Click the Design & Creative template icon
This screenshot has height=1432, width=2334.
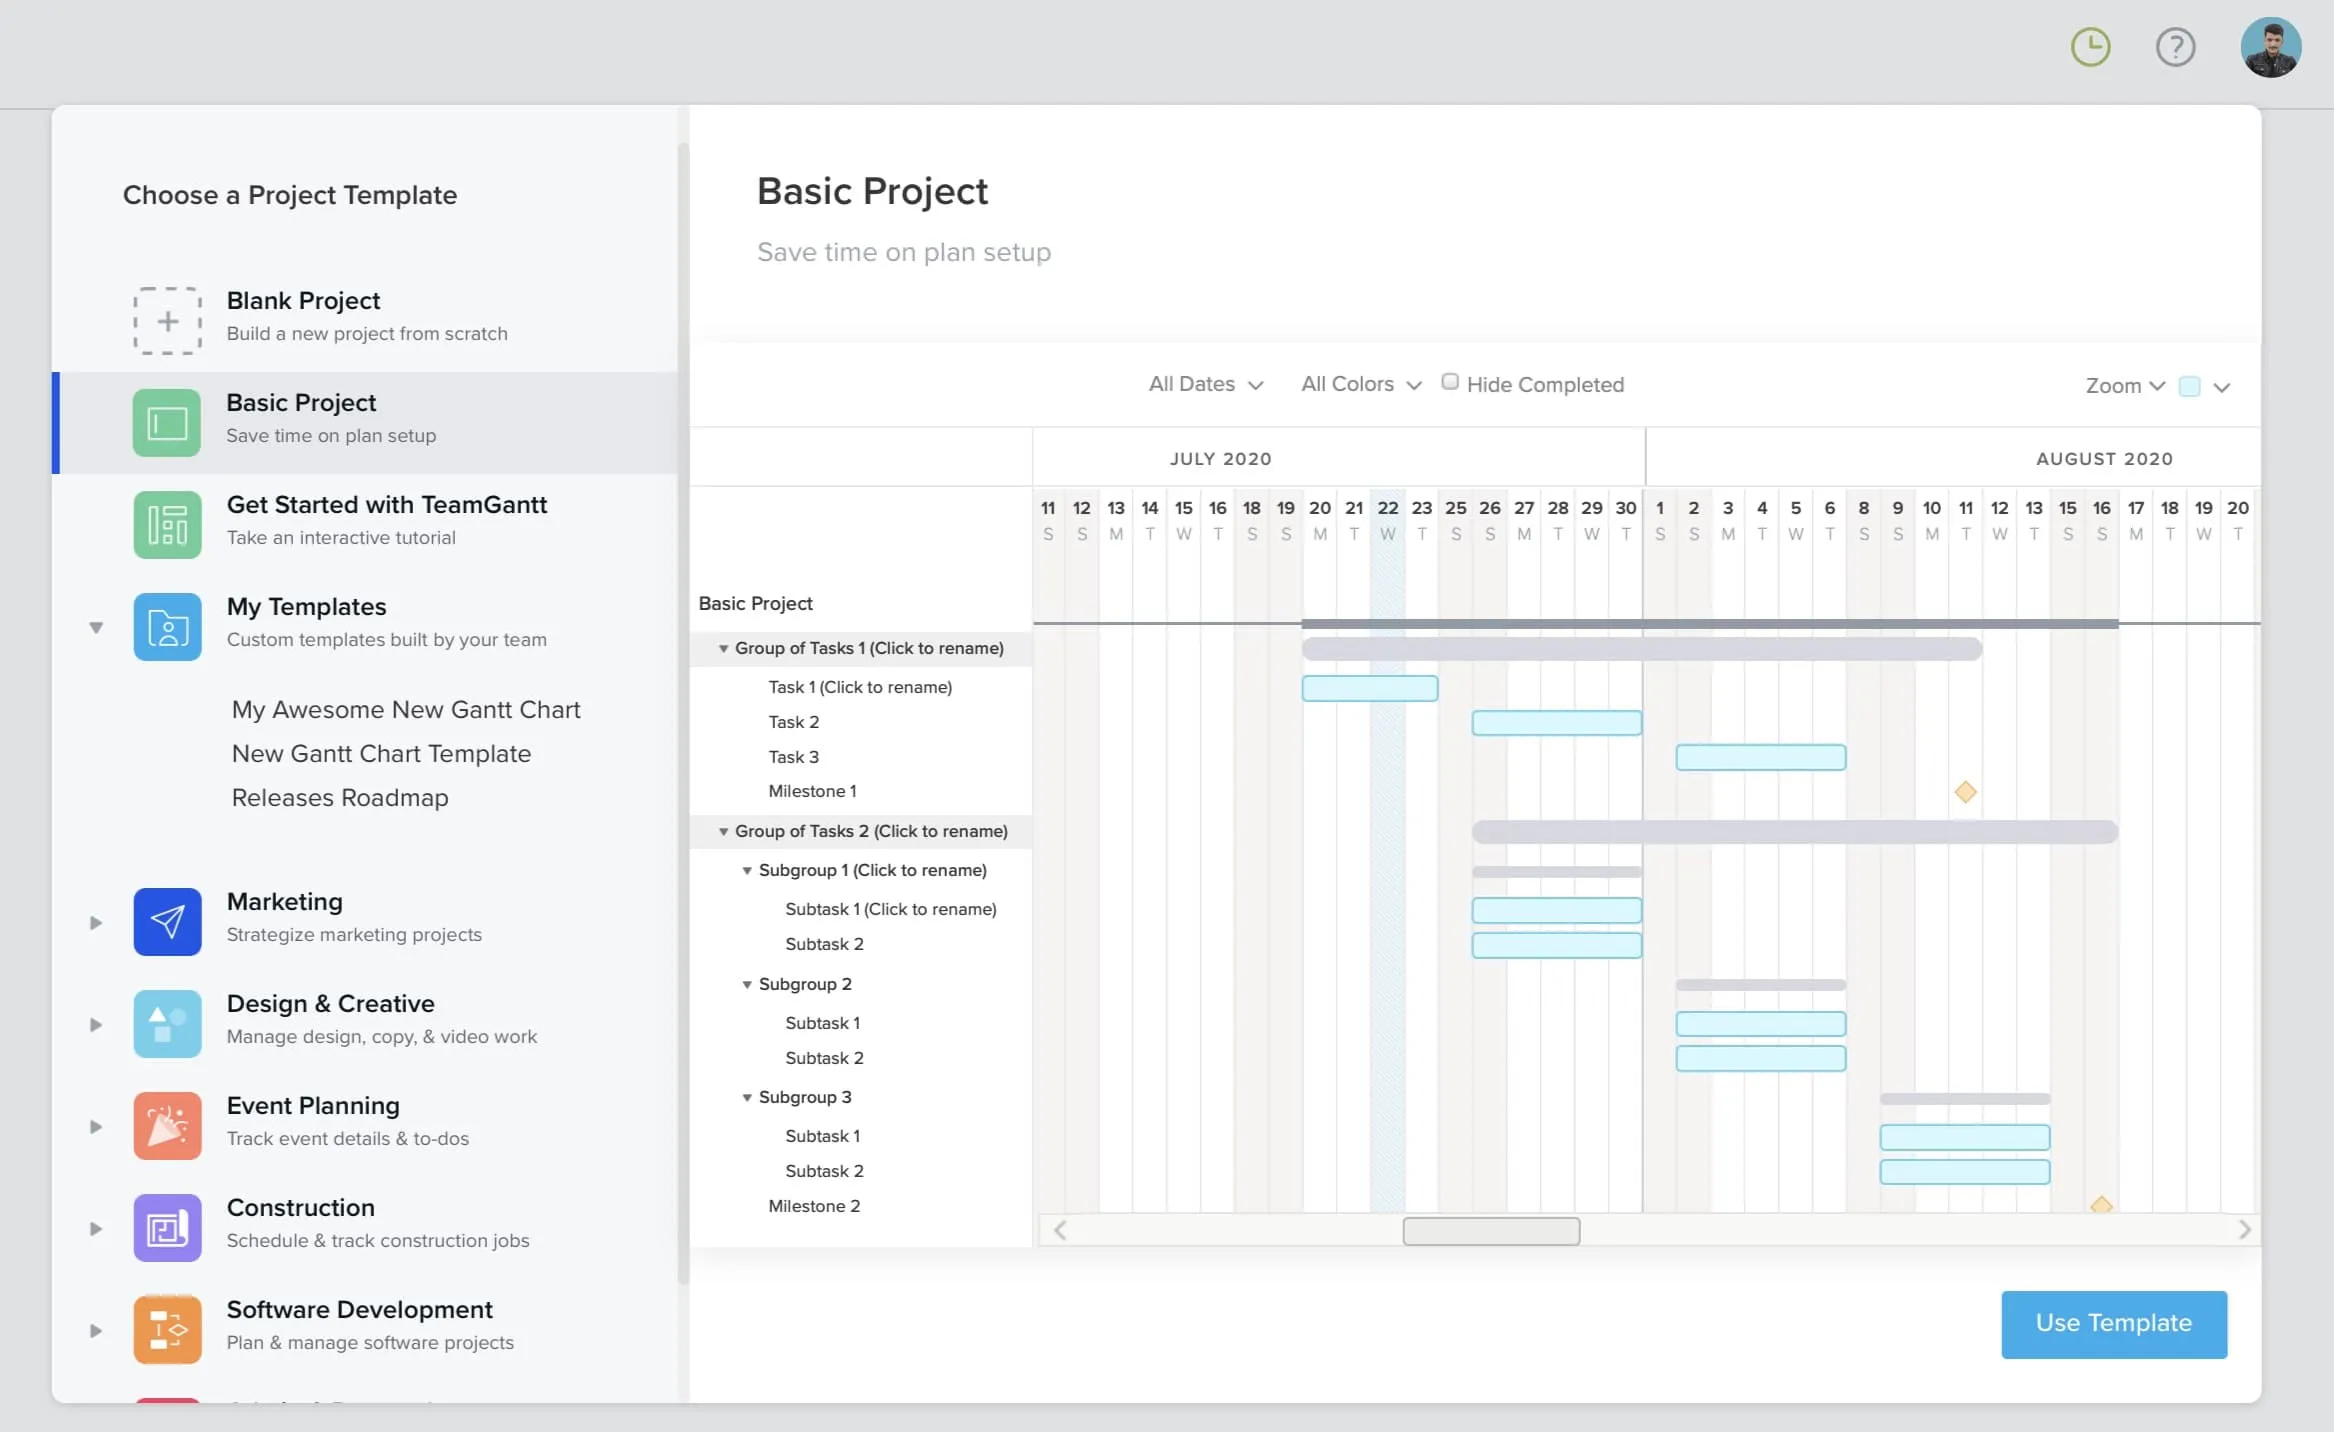click(x=167, y=1023)
